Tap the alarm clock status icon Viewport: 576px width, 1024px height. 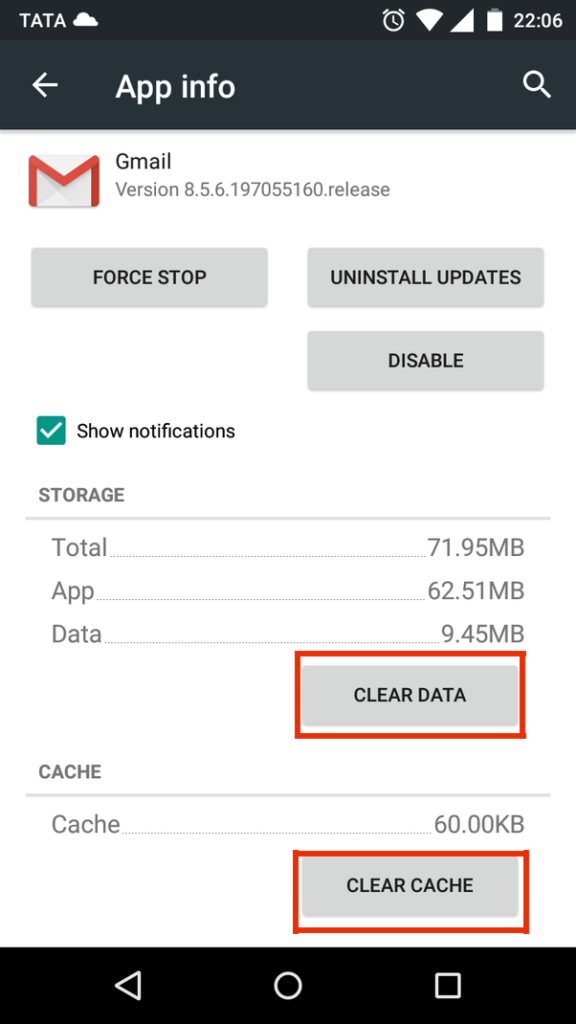tap(392, 18)
